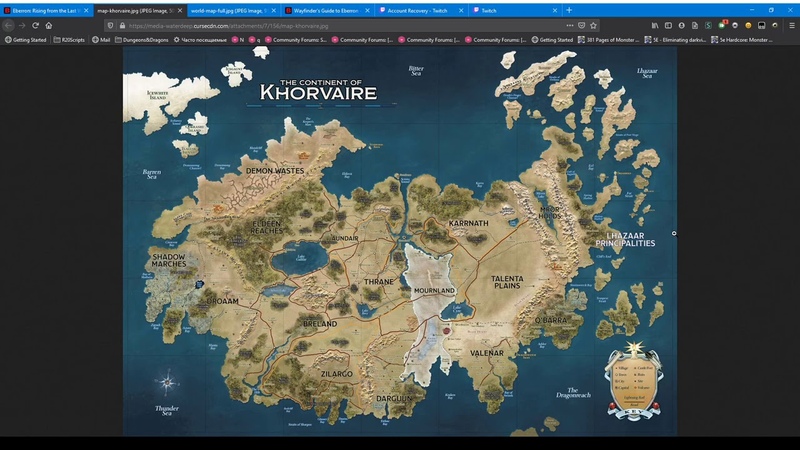View site security padlock information

(122, 26)
